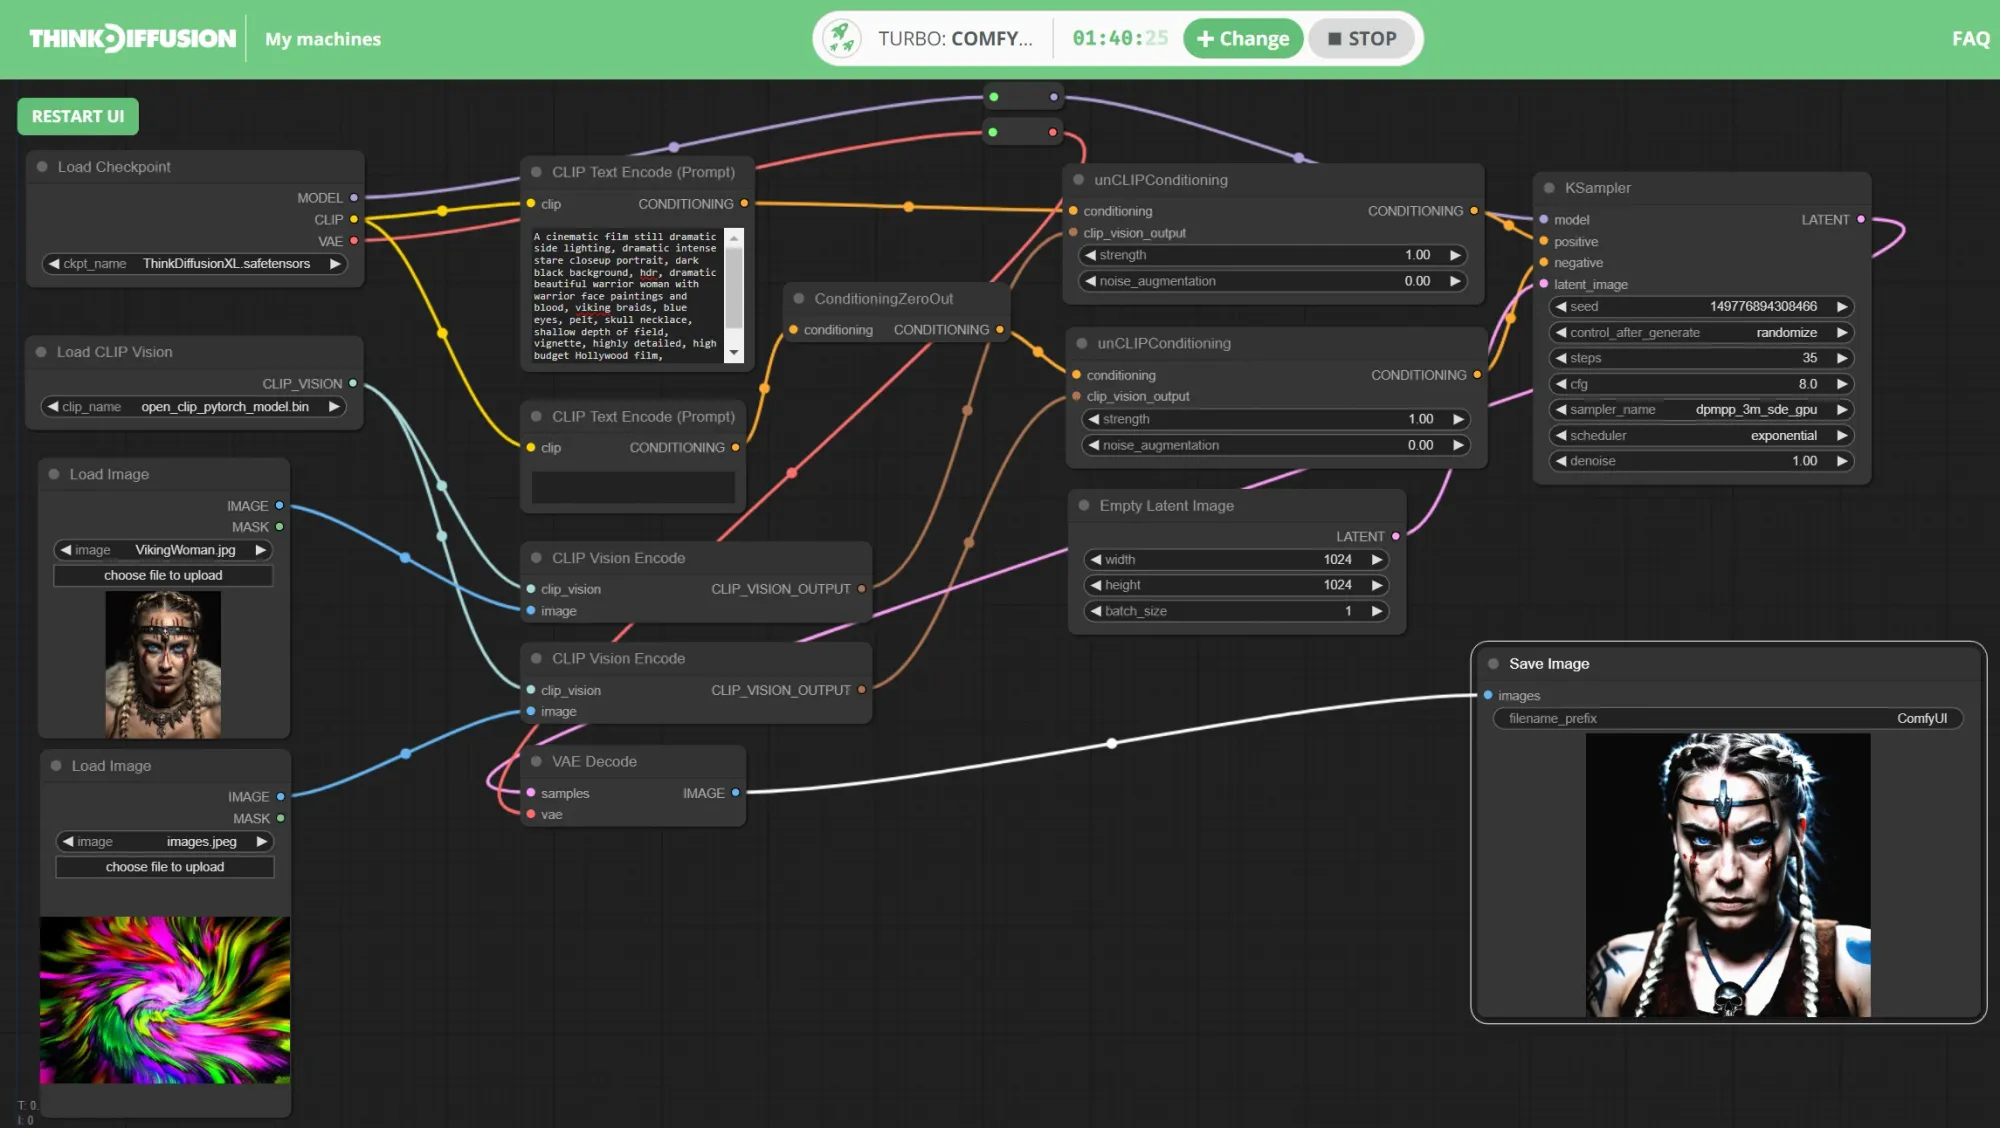Click choose file to upload under VikingWoman.jpg
The image size is (2000, 1128).
[x=163, y=575]
